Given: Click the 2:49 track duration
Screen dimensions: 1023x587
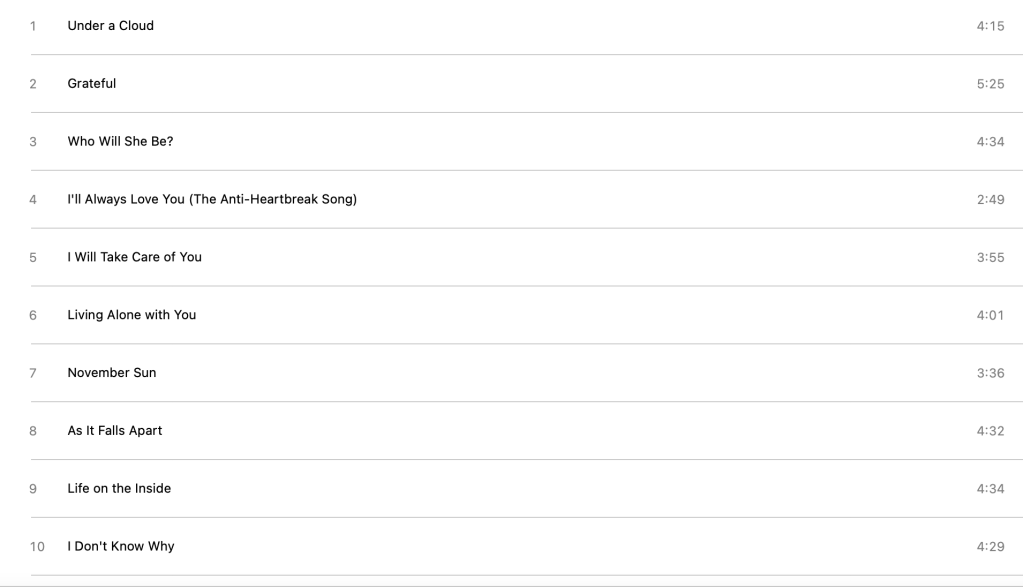Looking at the screenshot, I should point(990,200).
